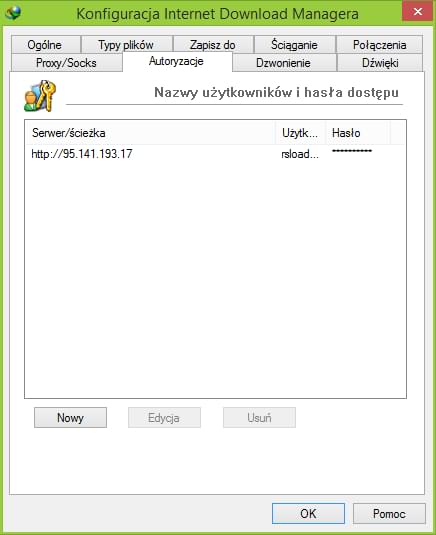Open the Ogólne tab
436x535 pixels.
click(x=45, y=45)
